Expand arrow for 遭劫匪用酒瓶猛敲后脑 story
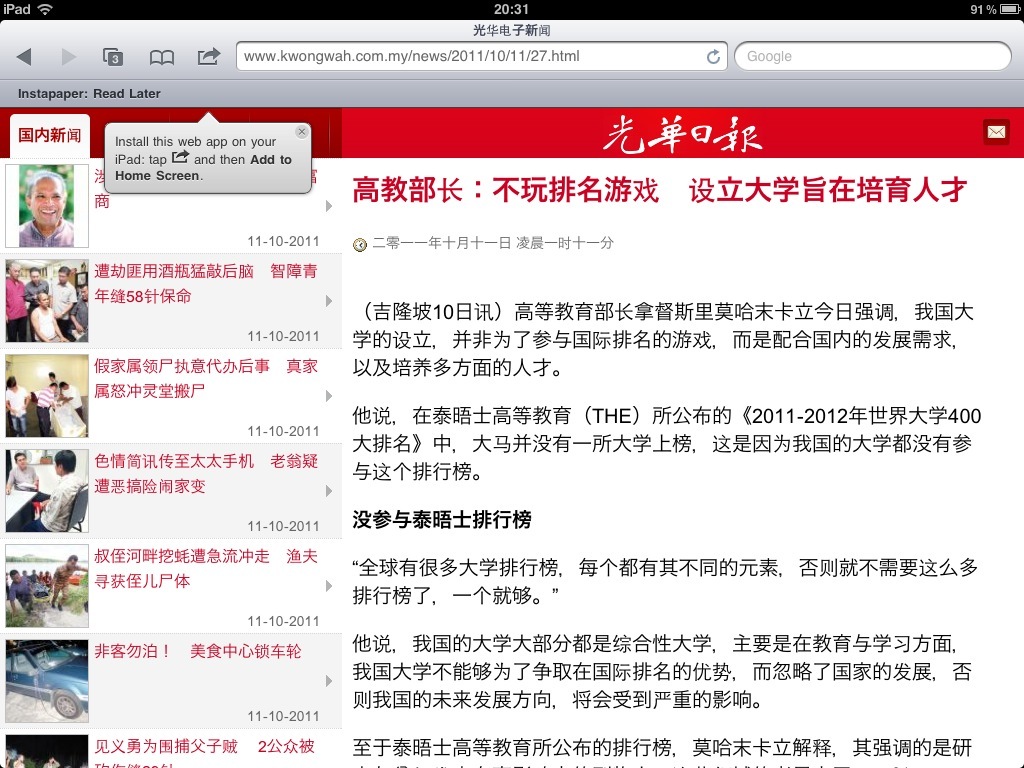1024x768 pixels. tap(329, 301)
